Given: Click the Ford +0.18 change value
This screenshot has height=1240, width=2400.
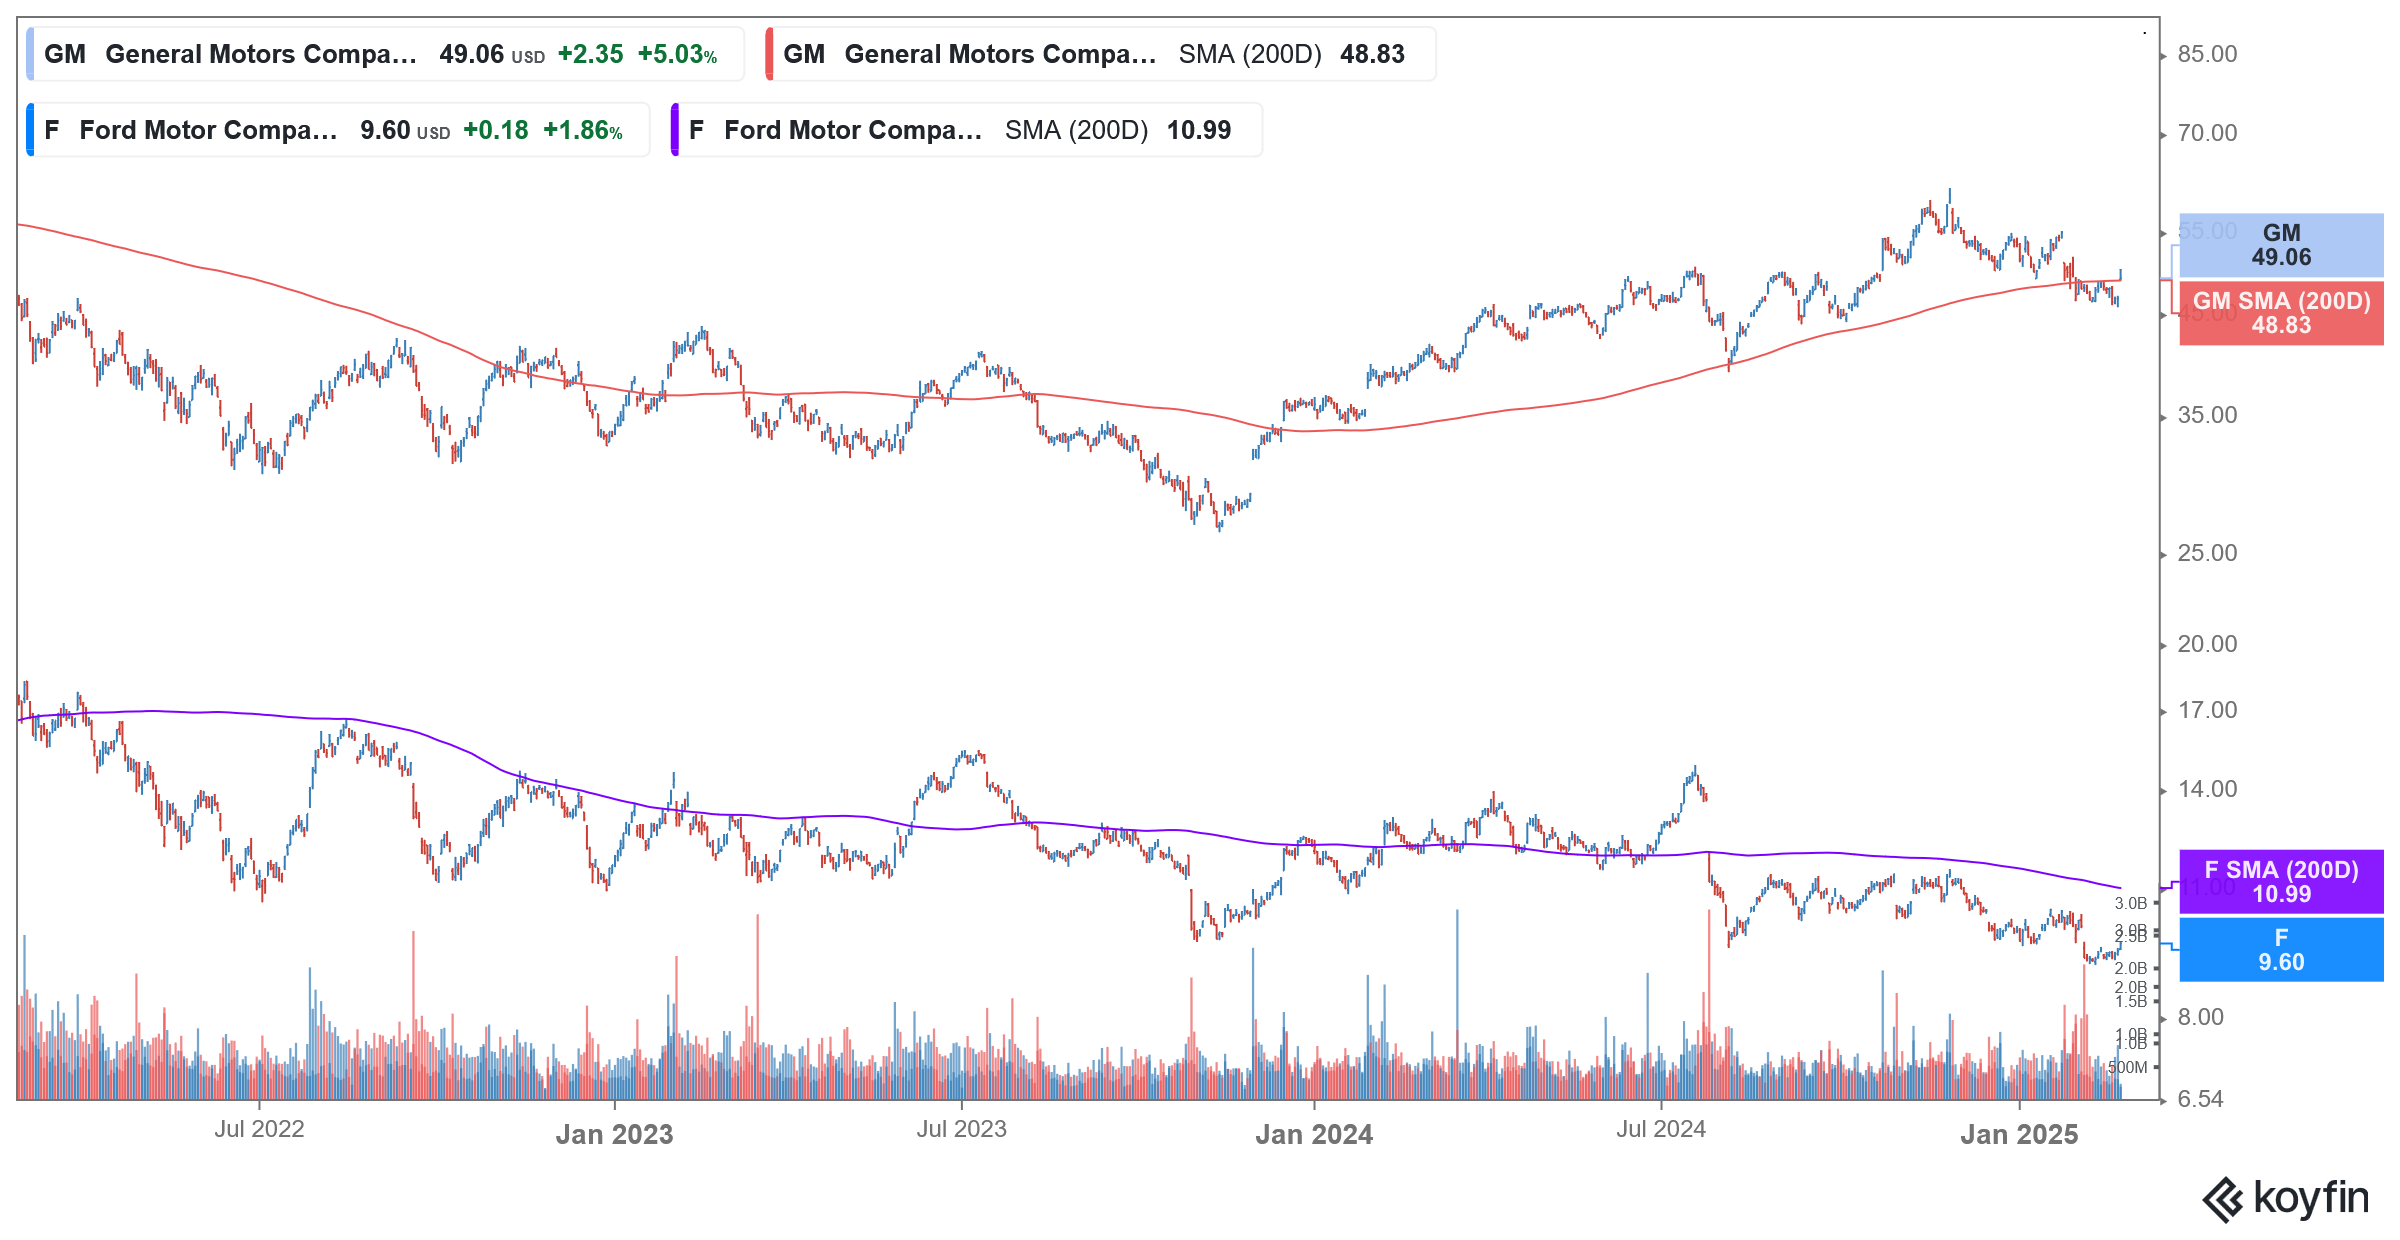Looking at the screenshot, I should (496, 130).
